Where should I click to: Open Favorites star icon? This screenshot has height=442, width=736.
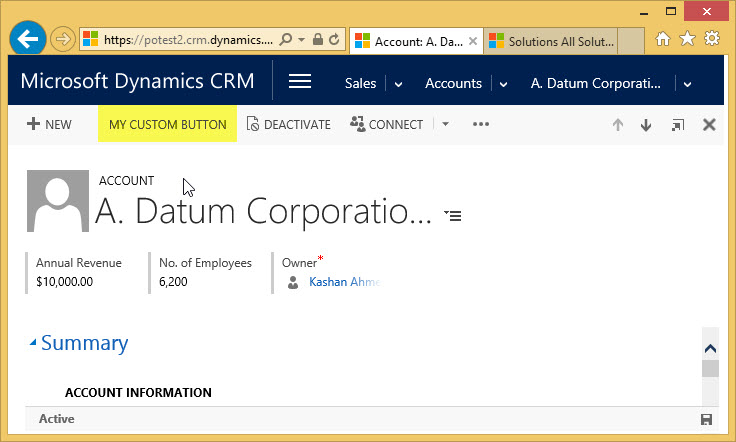point(687,38)
